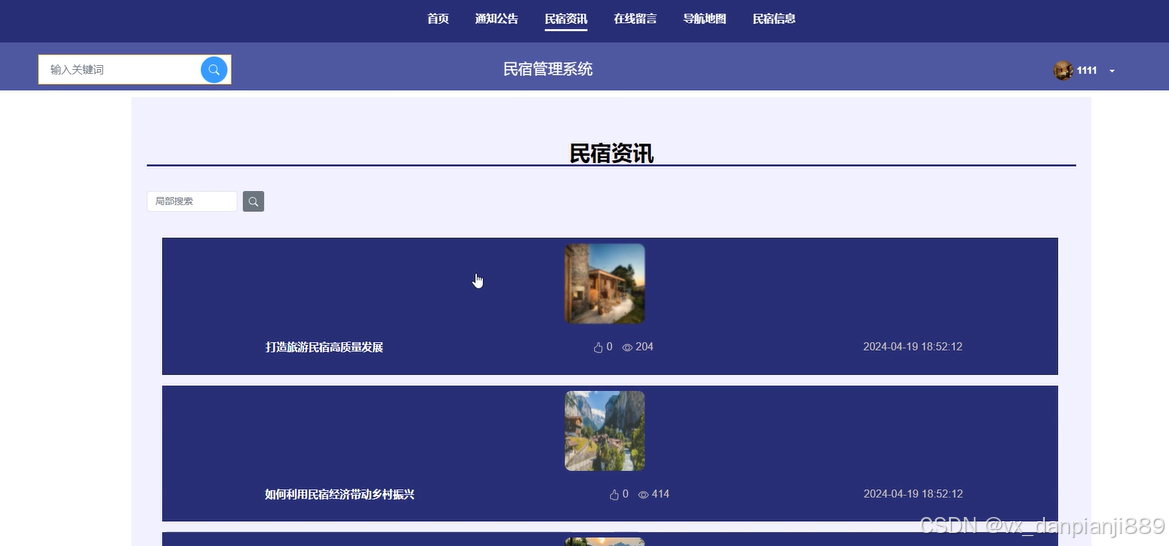Click timestamp 2024-04-19 18:52:12 on 打造旅游民宿高质量发展
The width and height of the screenshot is (1169, 546).
913,347
